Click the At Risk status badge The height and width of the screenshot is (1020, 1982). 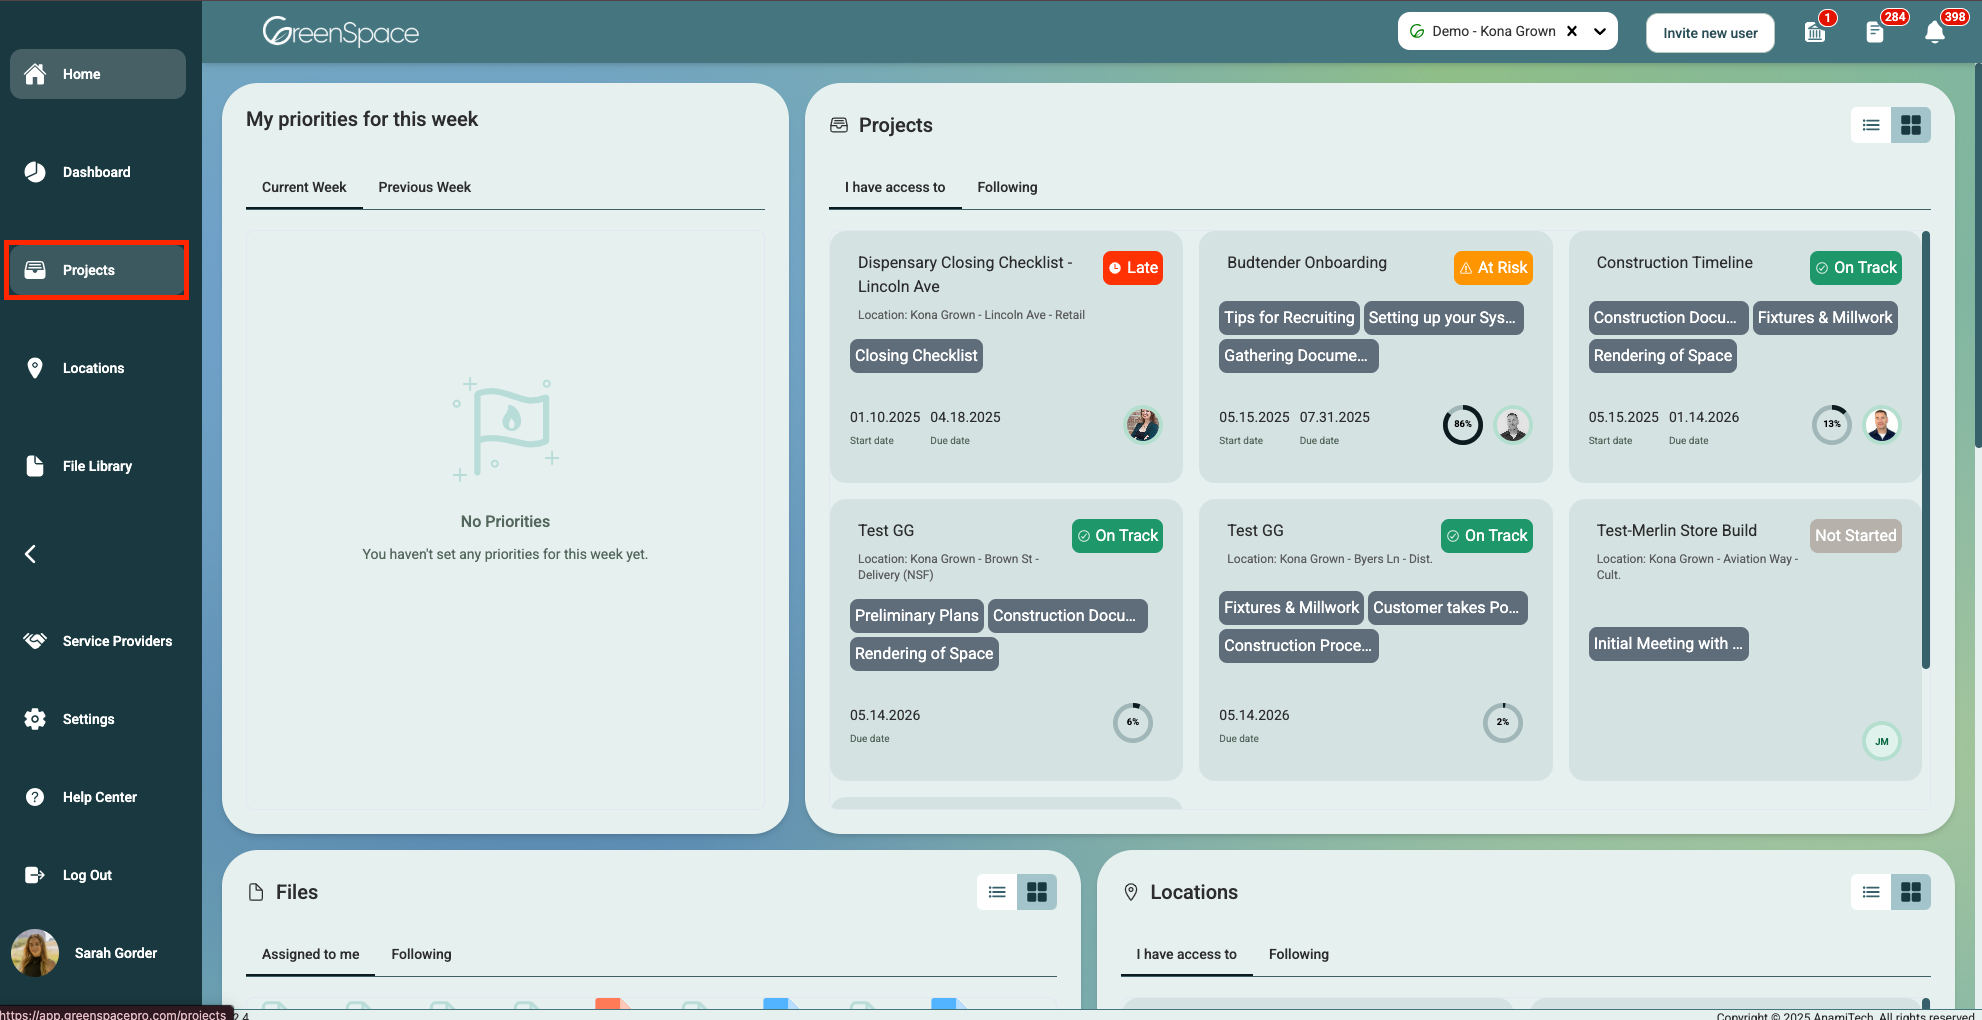tap(1493, 268)
